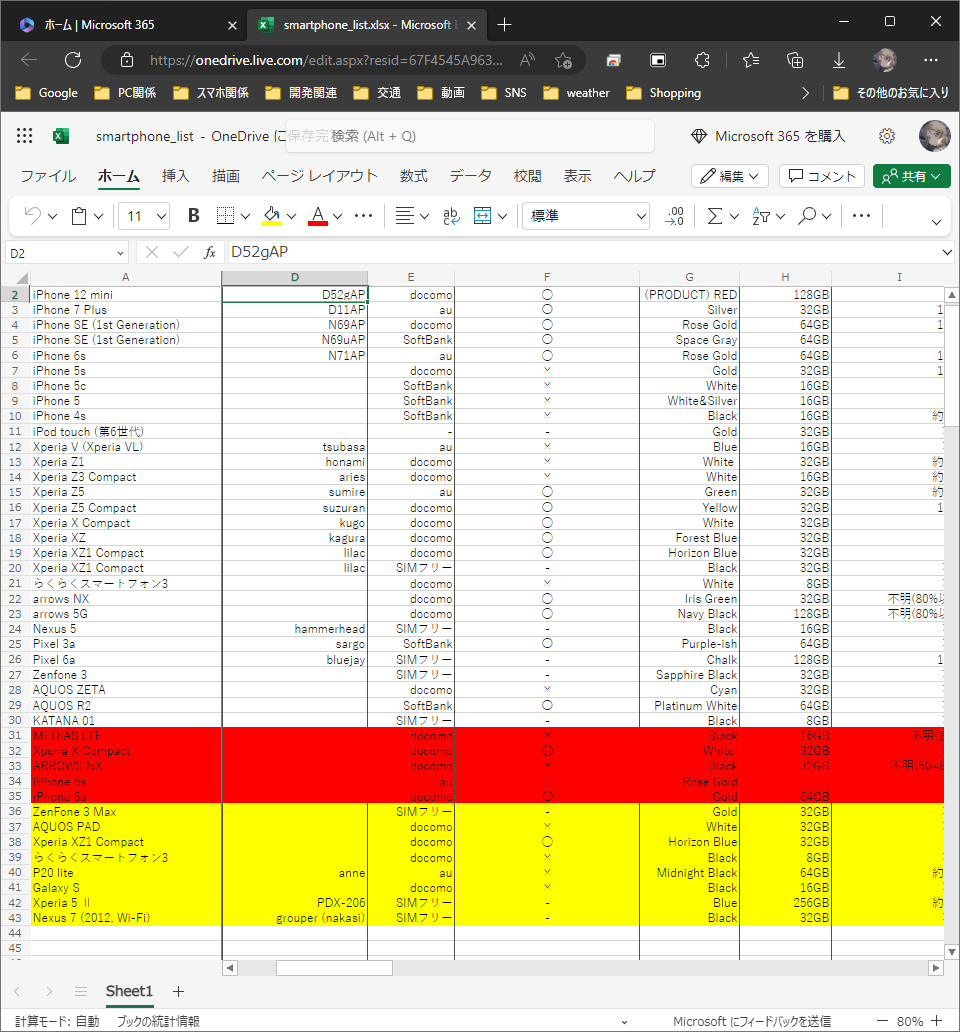Viewport: 960px width, 1032px height.
Task: Click the Find magnifier icon
Action: [x=807, y=215]
